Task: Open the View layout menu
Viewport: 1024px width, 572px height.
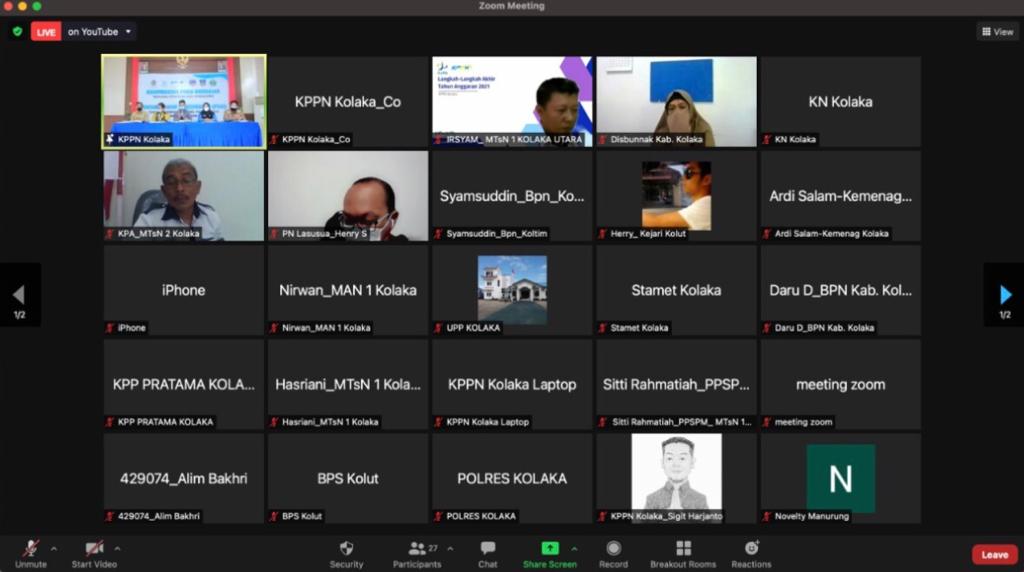Action: (x=997, y=32)
